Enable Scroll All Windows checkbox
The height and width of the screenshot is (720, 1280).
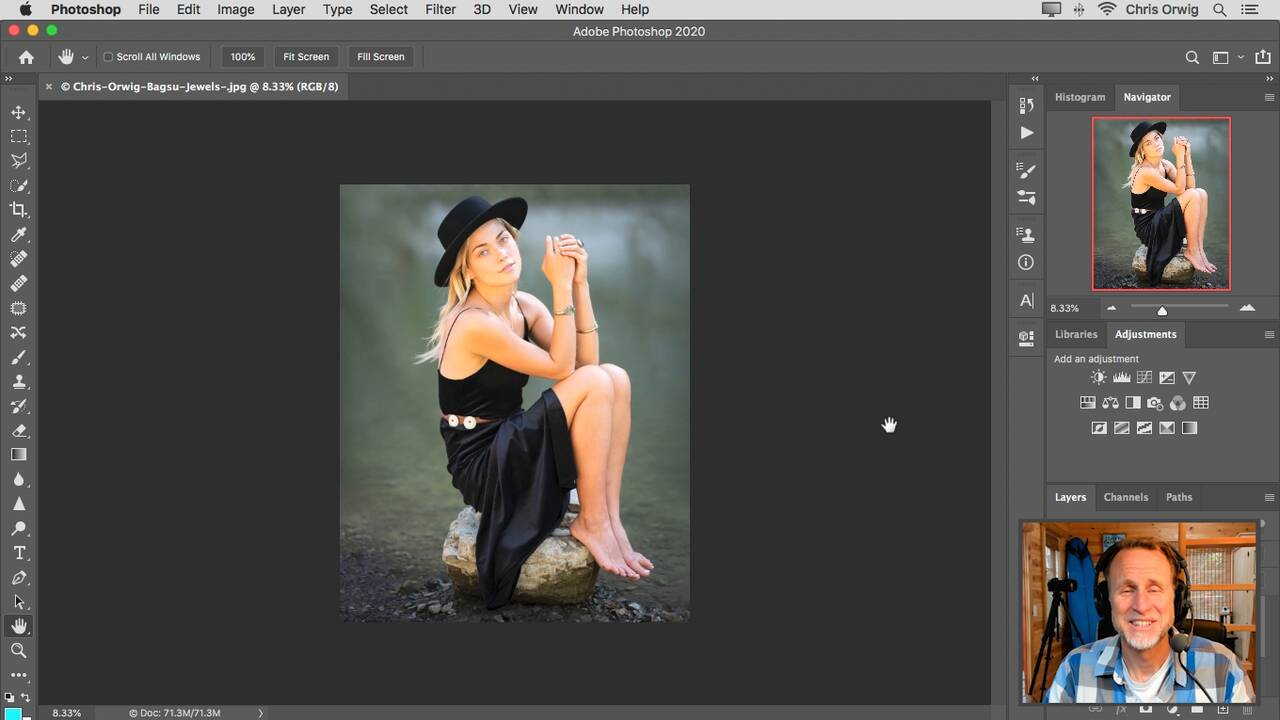click(x=108, y=57)
